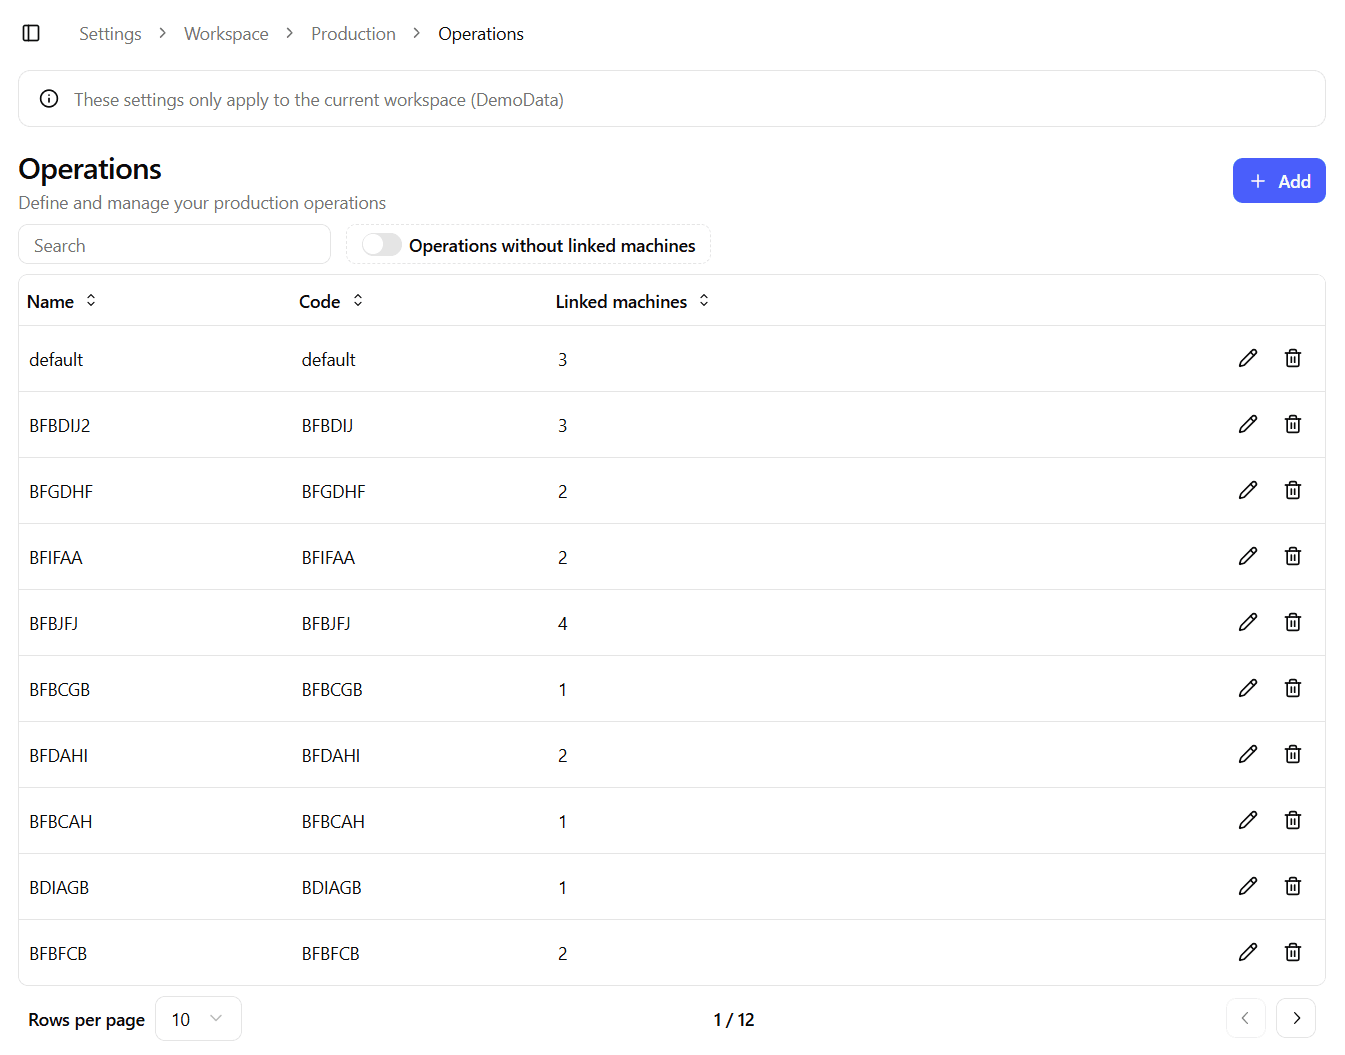Navigate to Workspace breadcrumb
Screen dimensions: 1345x1055
pyautogui.click(x=226, y=34)
